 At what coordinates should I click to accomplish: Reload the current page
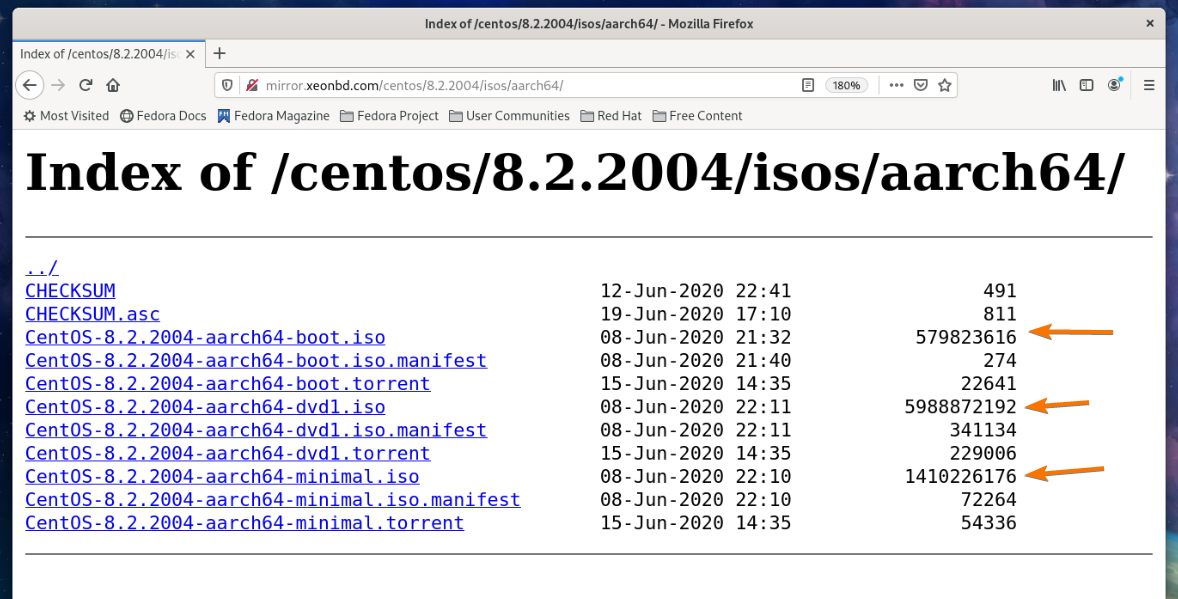tap(86, 85)
